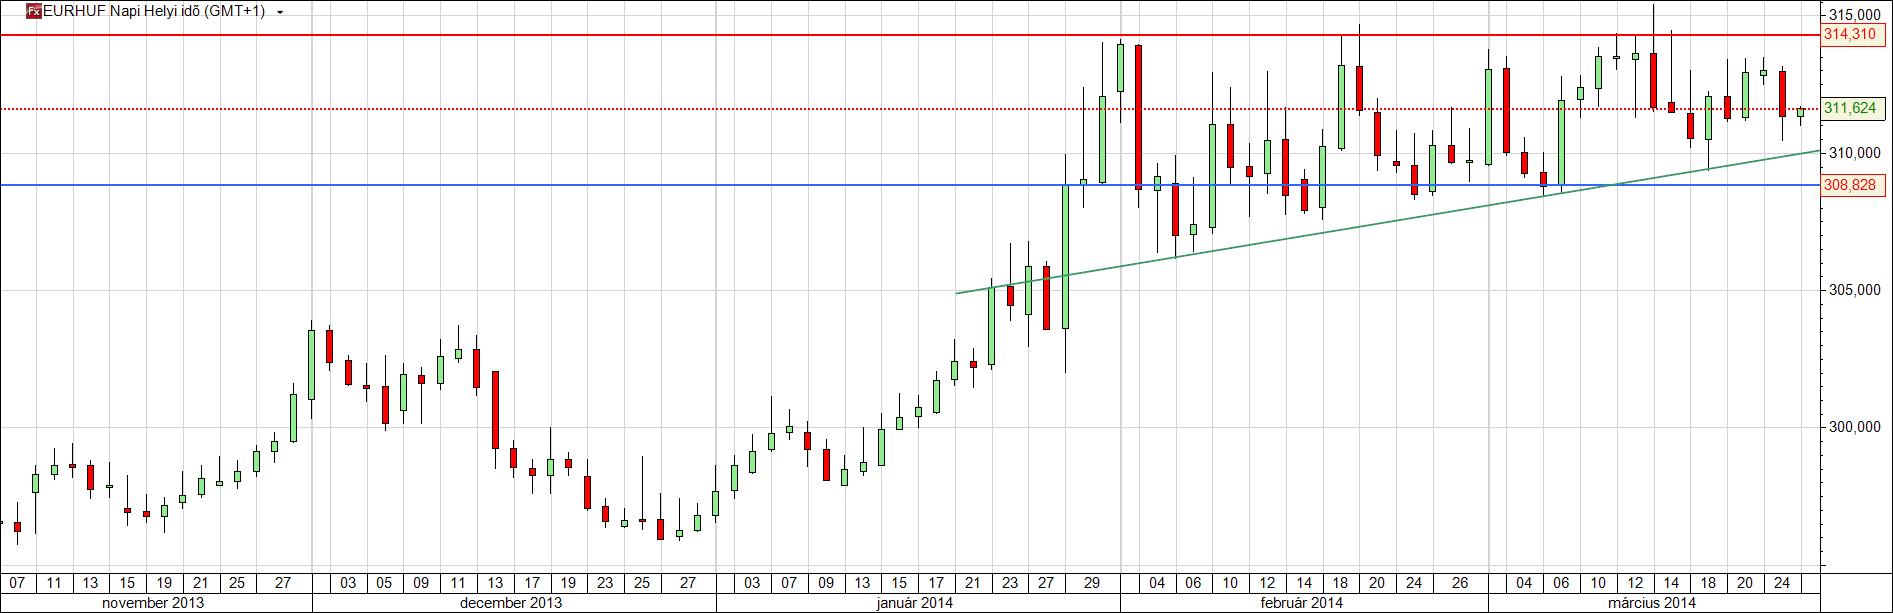Click the date label 26 on time axis
This screenshot has height=613, width=1893.
1459,583
